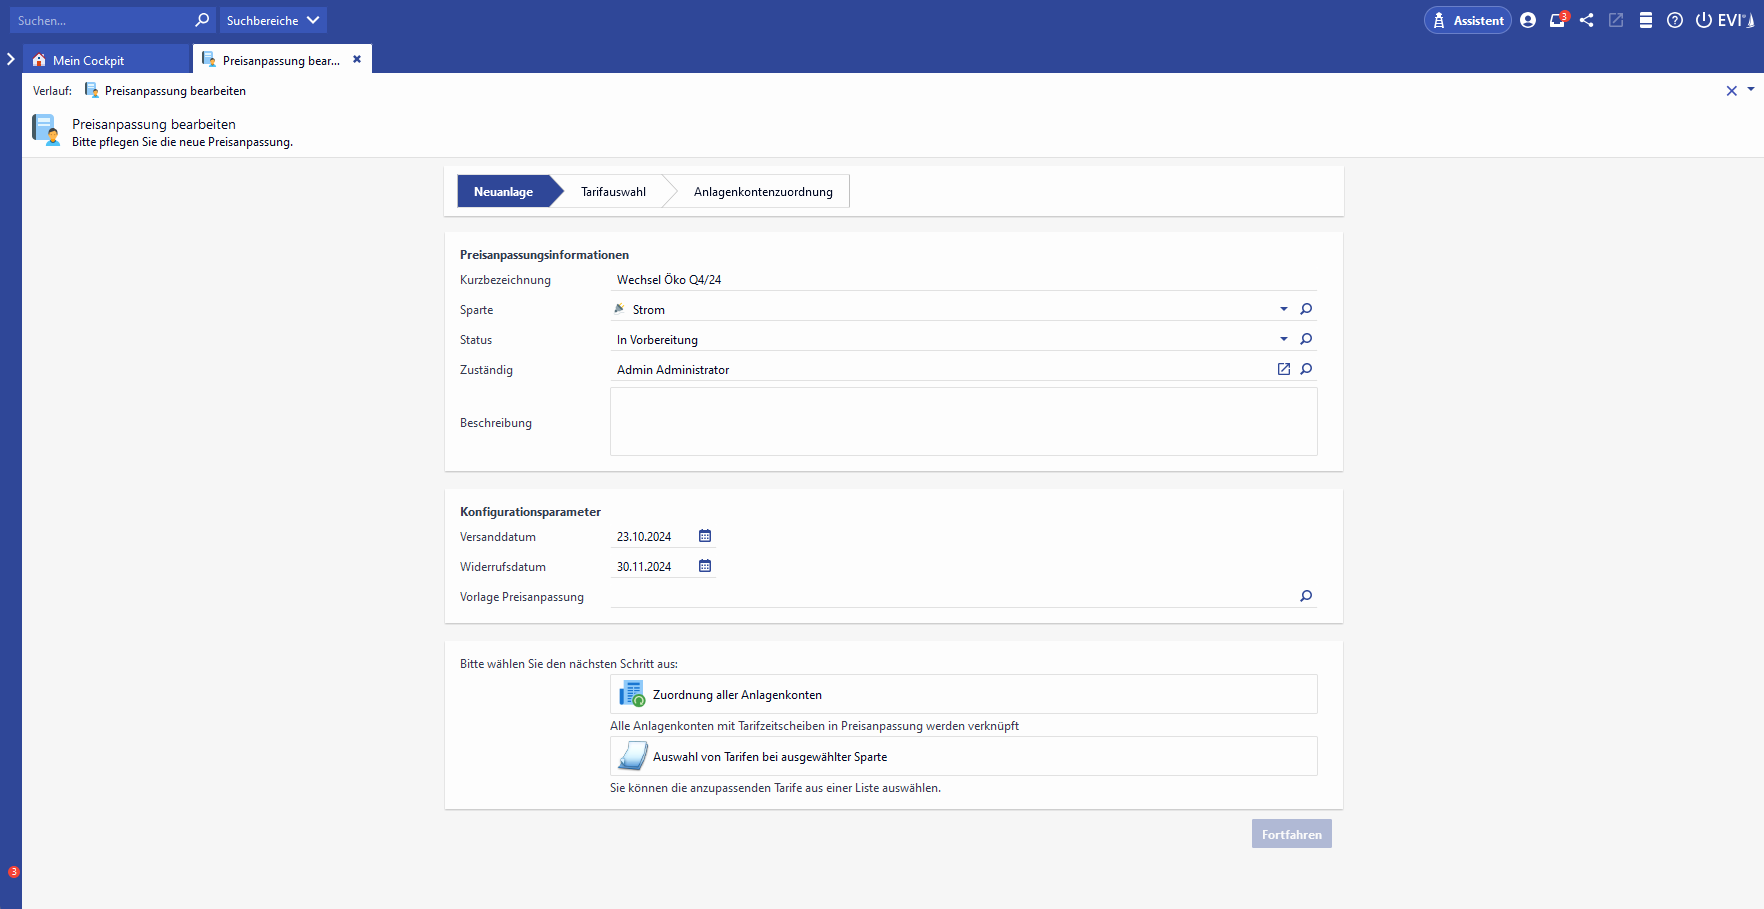Search for Vorlage Preisanpassung template
1764x909 pixels.
click(x=1306, y=596)
